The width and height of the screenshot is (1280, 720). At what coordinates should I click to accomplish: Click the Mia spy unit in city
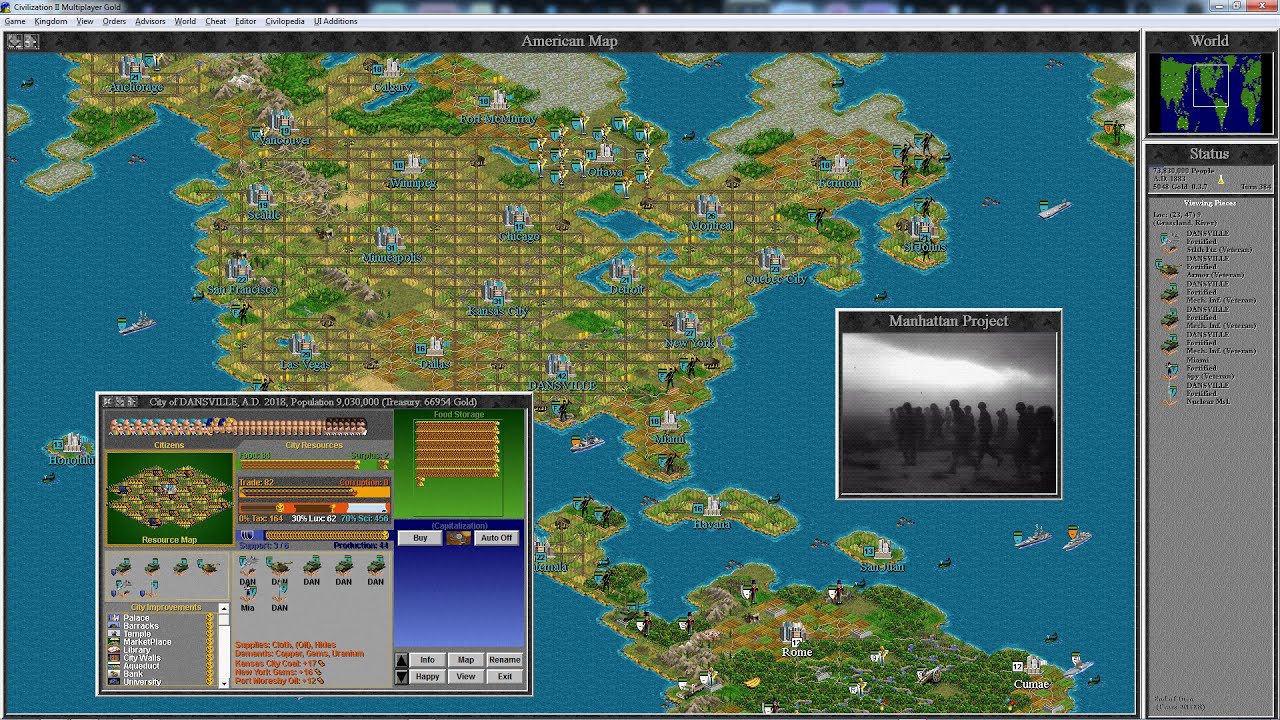tap(247, 594)
